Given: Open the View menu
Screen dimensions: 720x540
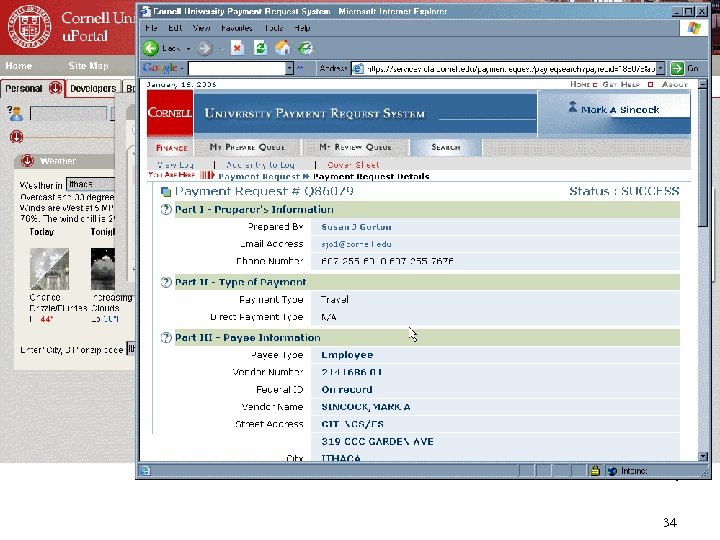Looking at the screenshot, I should tap(201, 28).
